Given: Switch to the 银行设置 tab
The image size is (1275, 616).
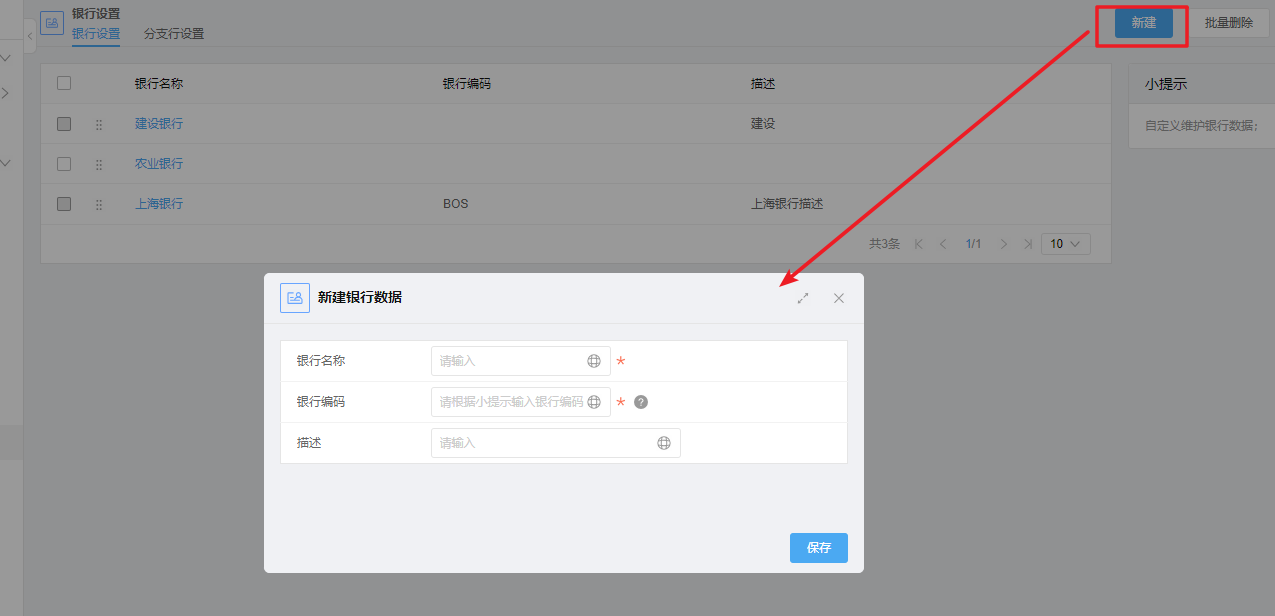Looking at the screenshot, I should click(x=96, y=34).
